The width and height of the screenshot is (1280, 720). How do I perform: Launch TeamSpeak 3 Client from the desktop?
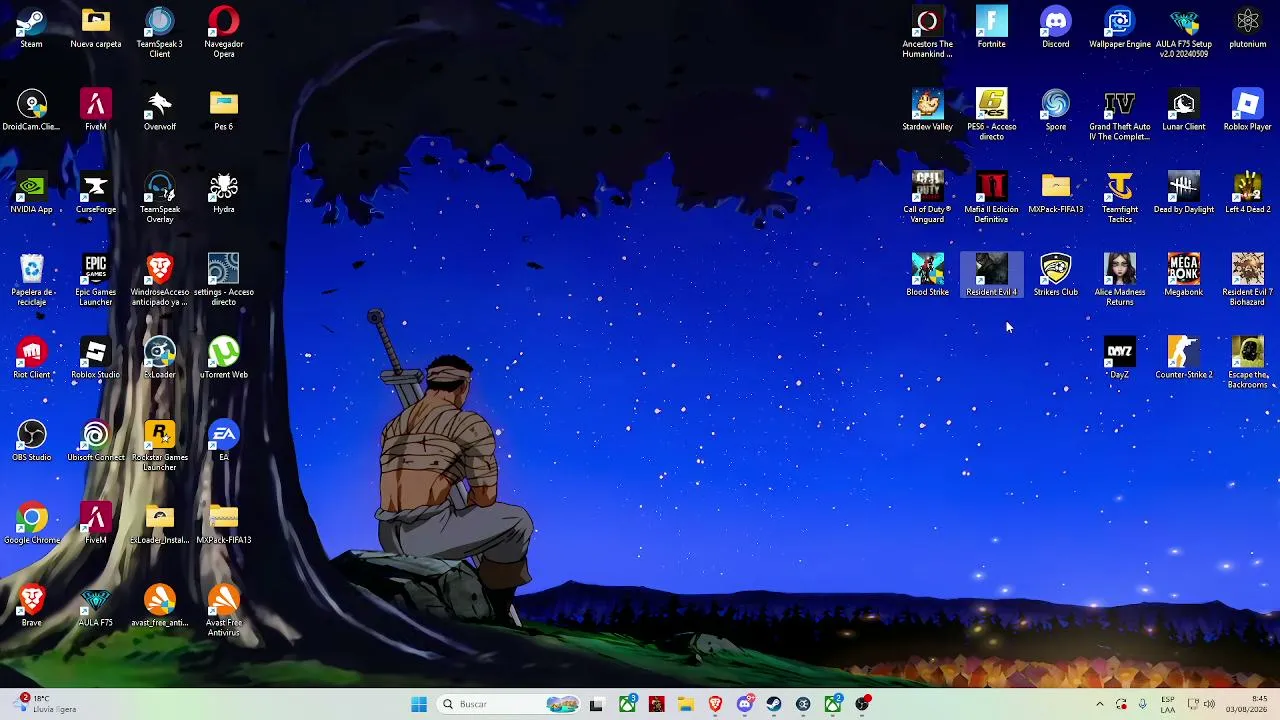click(160, 32)
